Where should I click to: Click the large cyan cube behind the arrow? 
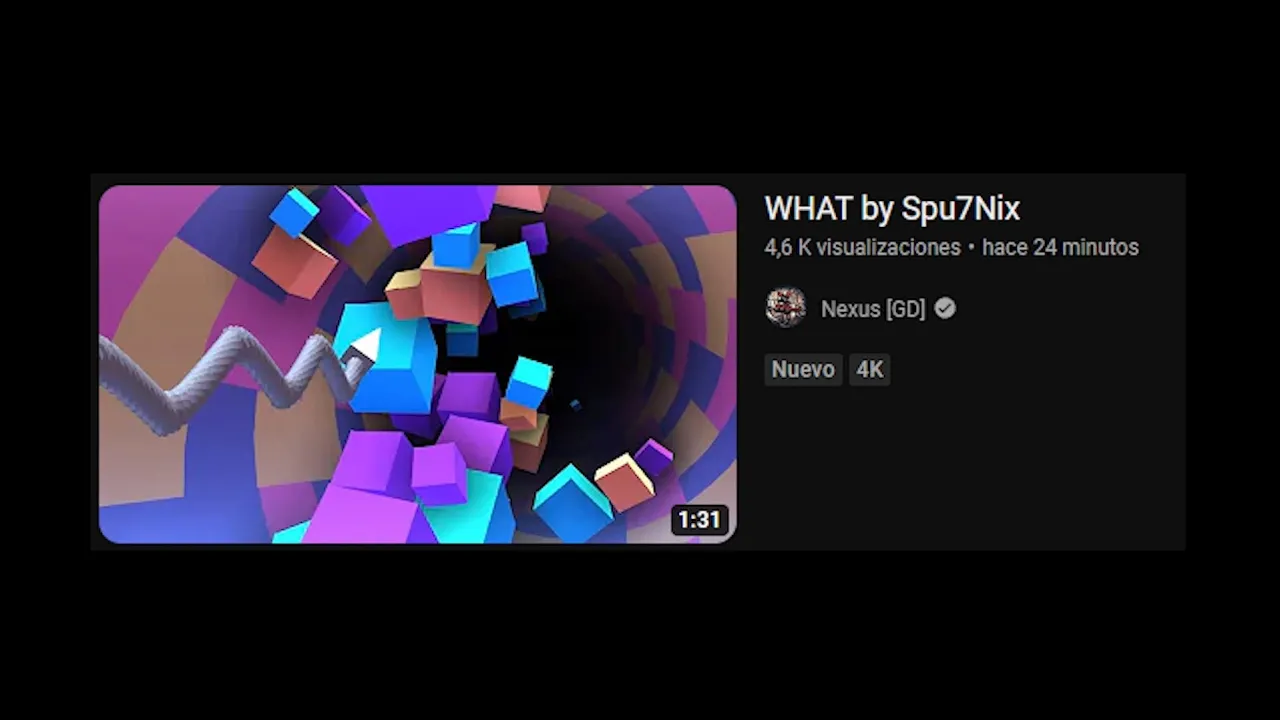coord(390,358)
